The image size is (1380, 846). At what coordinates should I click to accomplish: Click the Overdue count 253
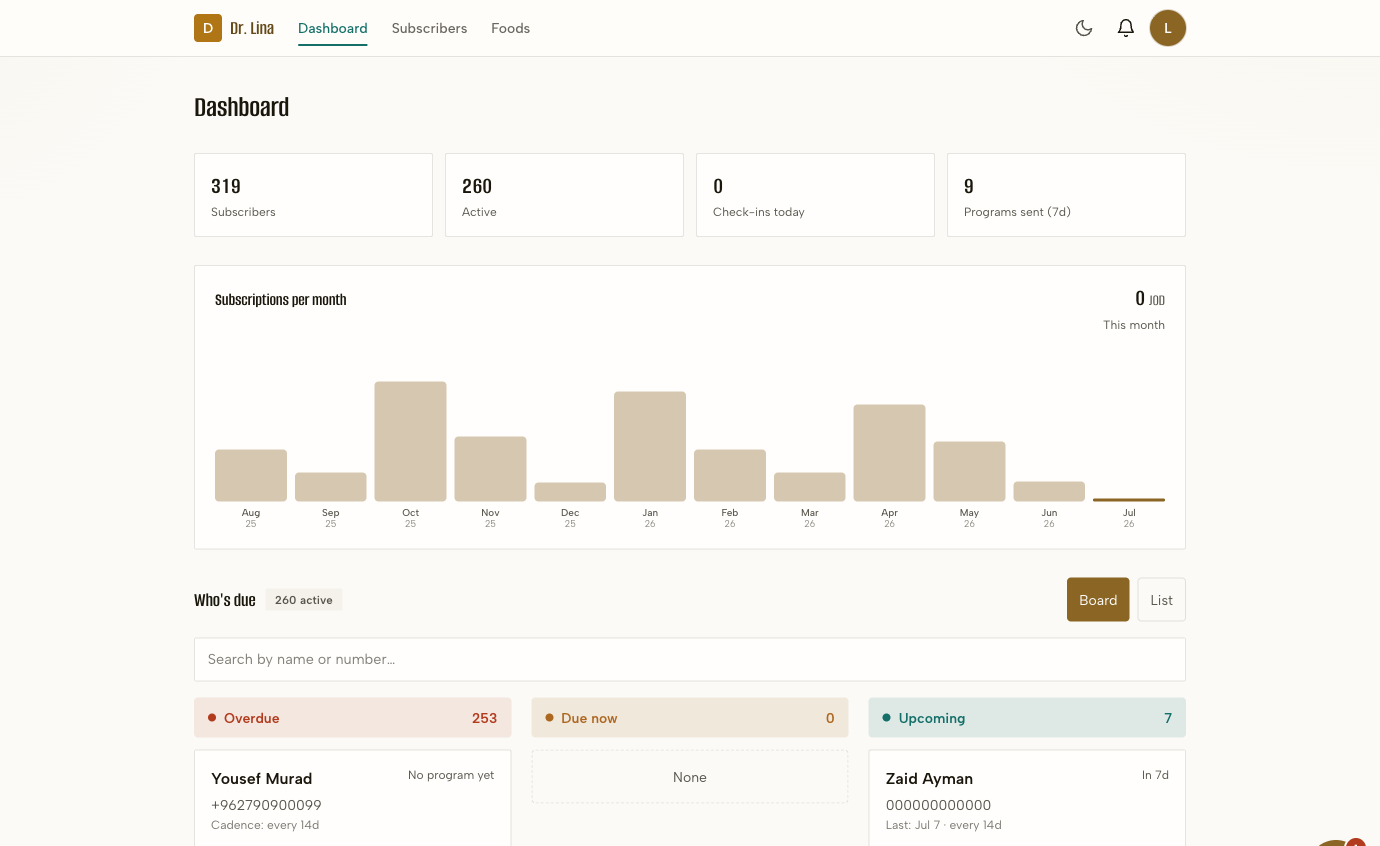tap(484, 718)
